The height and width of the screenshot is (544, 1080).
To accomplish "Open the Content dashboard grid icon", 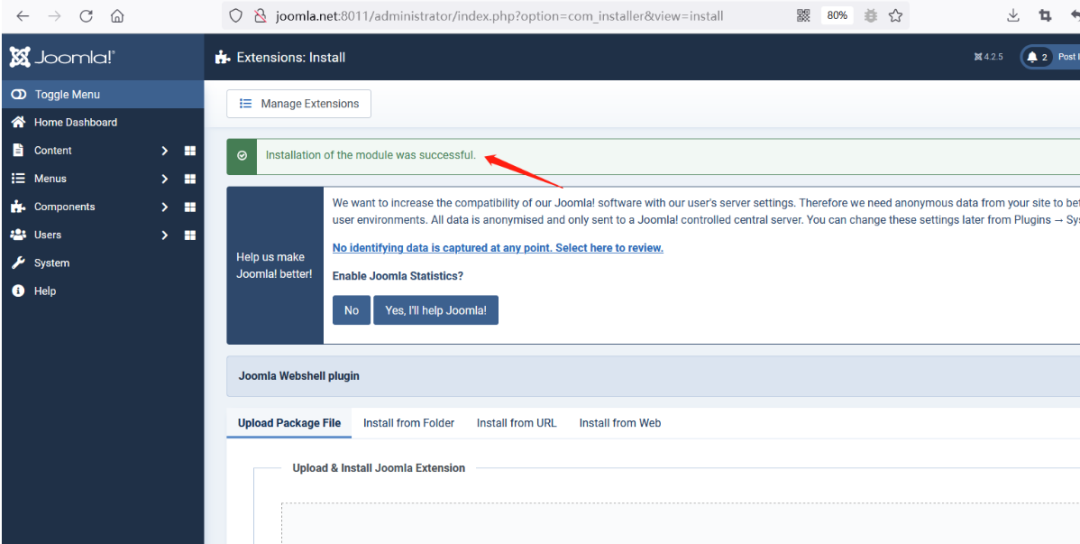I will 190,151.
